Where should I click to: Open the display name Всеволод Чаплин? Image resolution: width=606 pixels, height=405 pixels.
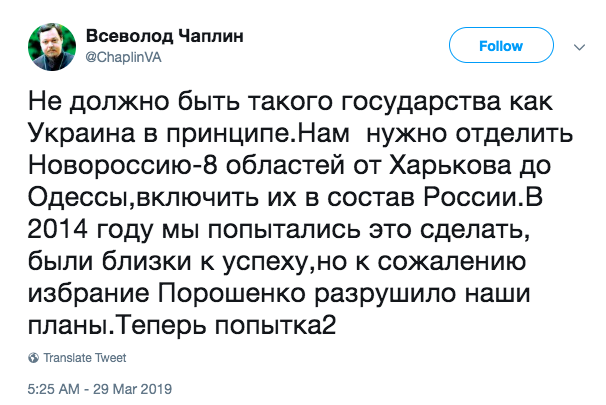tap(165, 36)
